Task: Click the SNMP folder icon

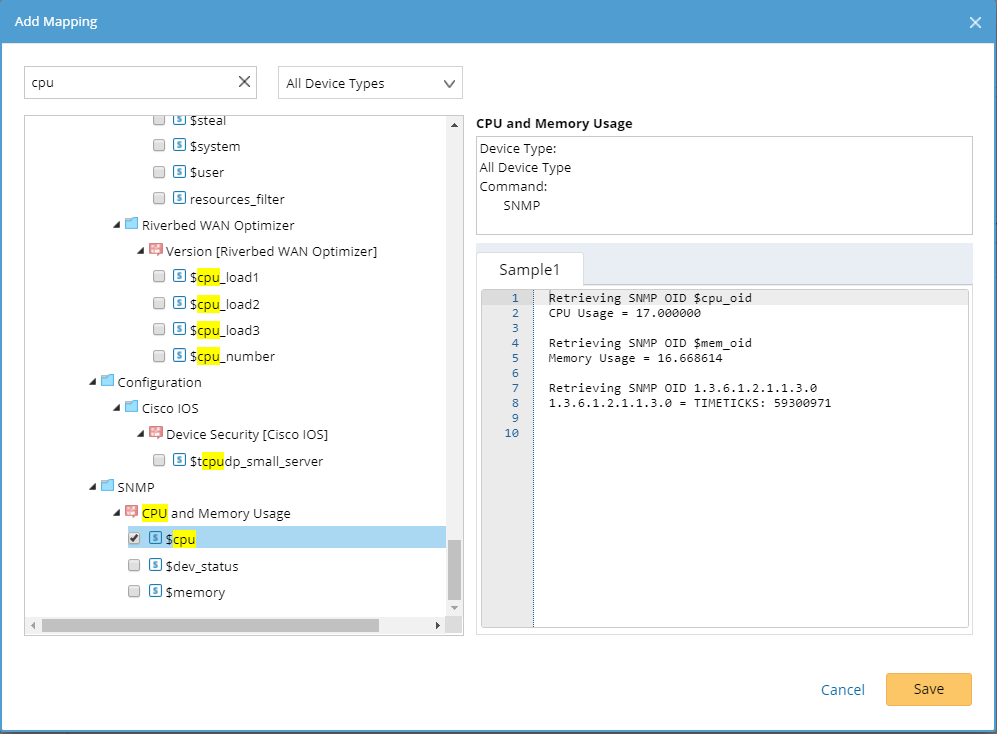Action: (107, 487)
